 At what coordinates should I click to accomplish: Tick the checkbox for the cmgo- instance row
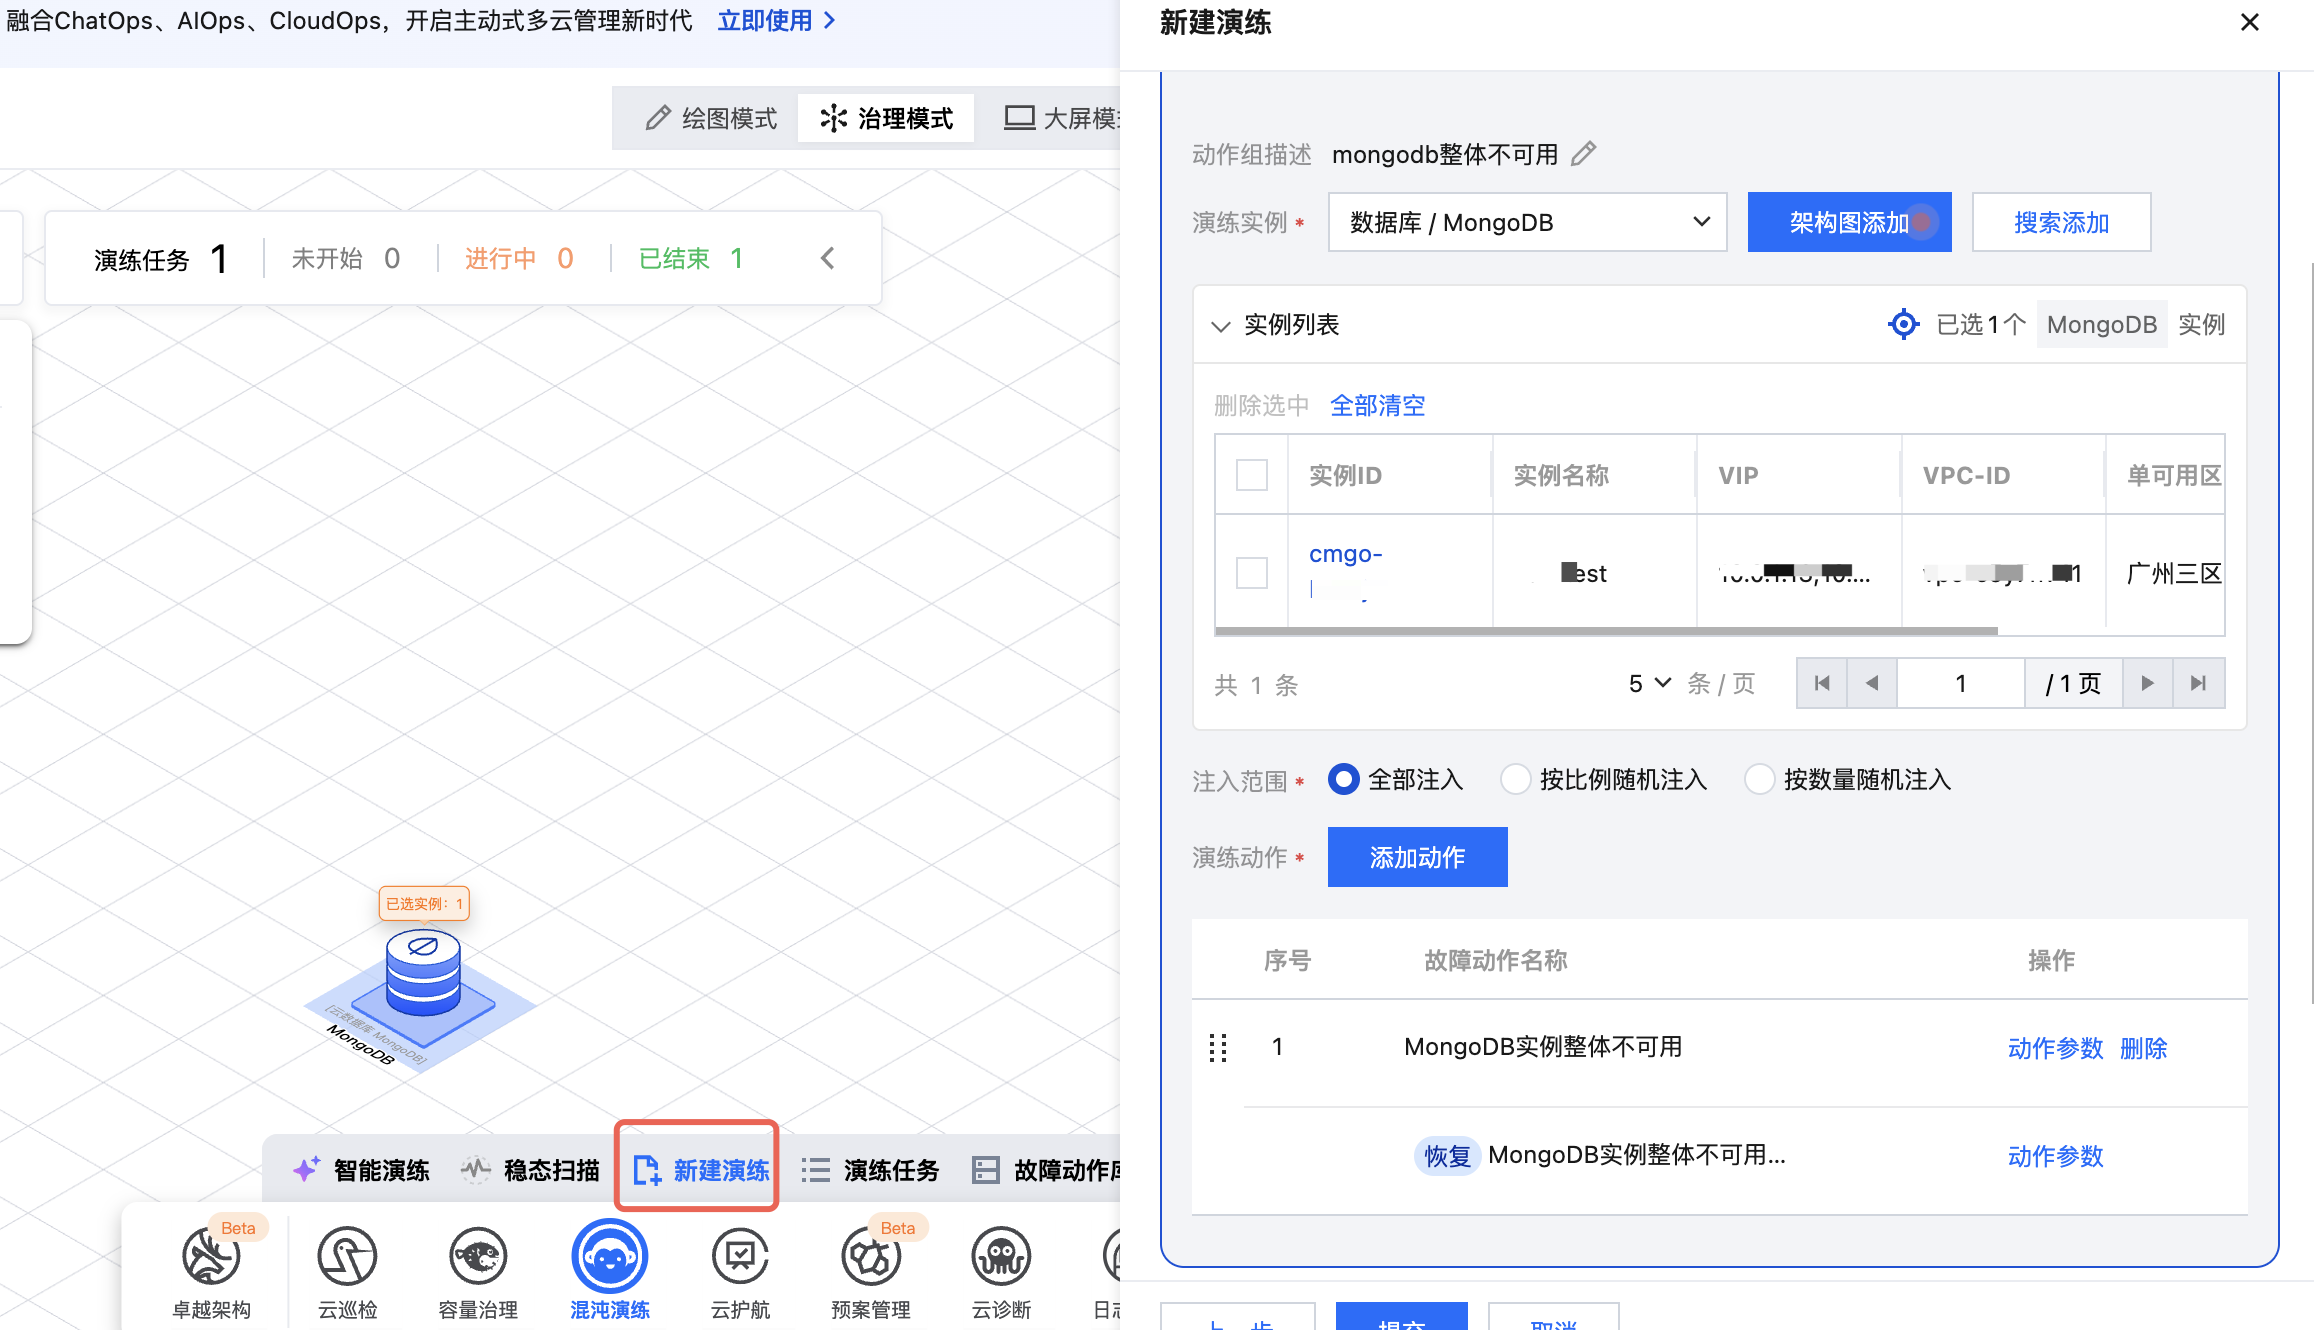tap(1252, 573)
